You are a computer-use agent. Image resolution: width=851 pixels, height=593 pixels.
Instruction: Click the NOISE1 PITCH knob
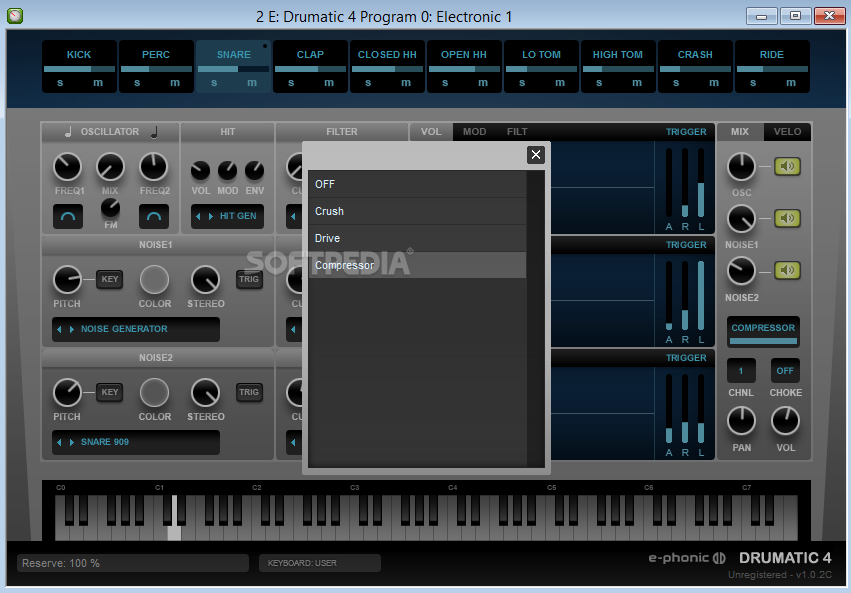67,279
